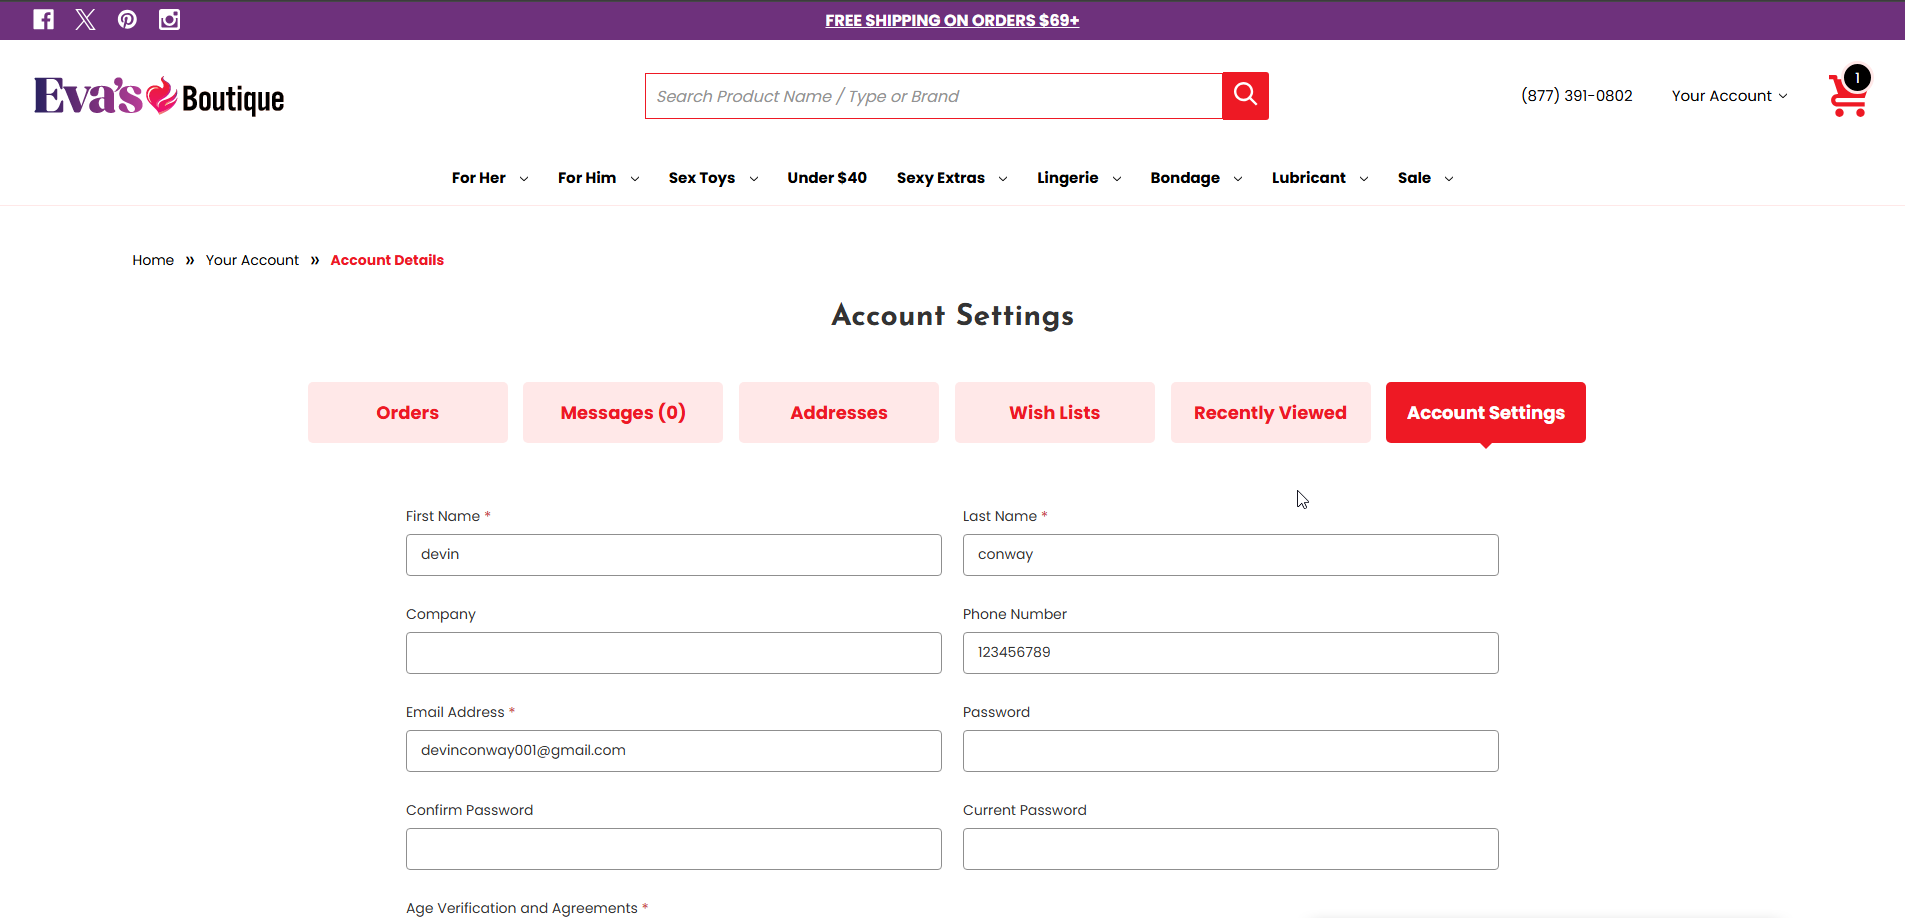Select the Under $40 menu item

827,178
